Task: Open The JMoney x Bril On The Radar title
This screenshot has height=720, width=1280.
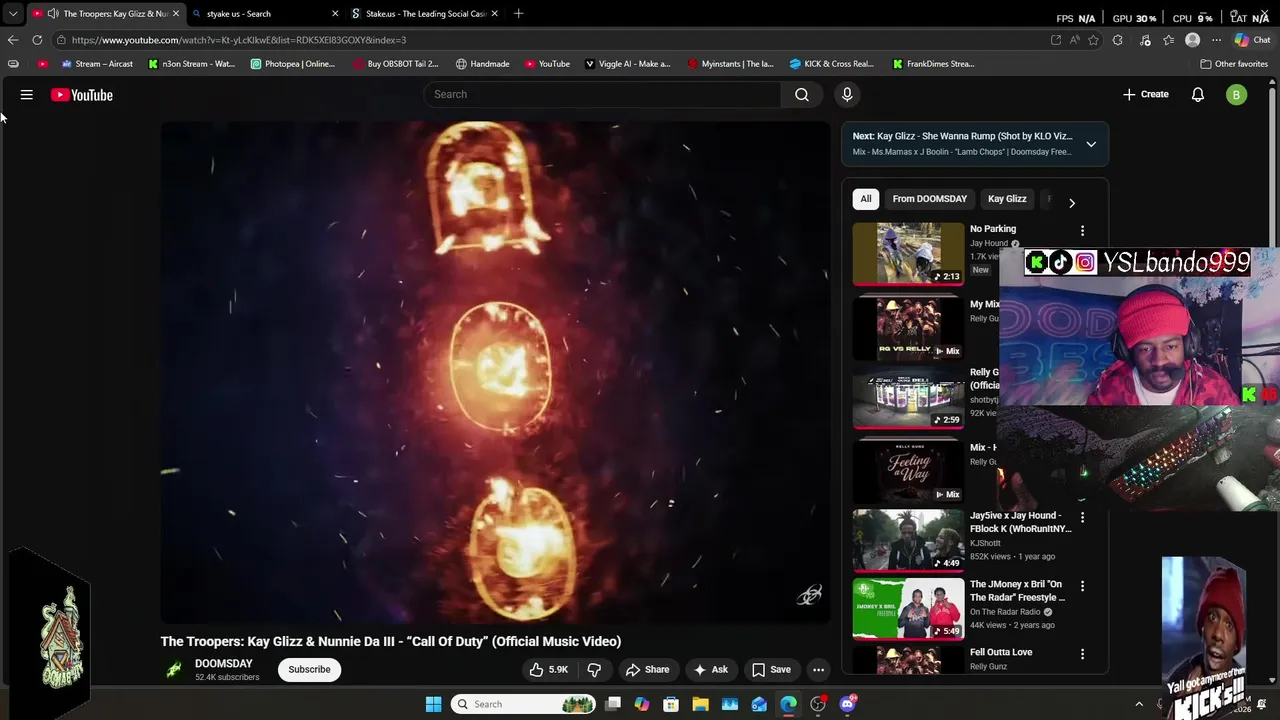Action: 1017,591
